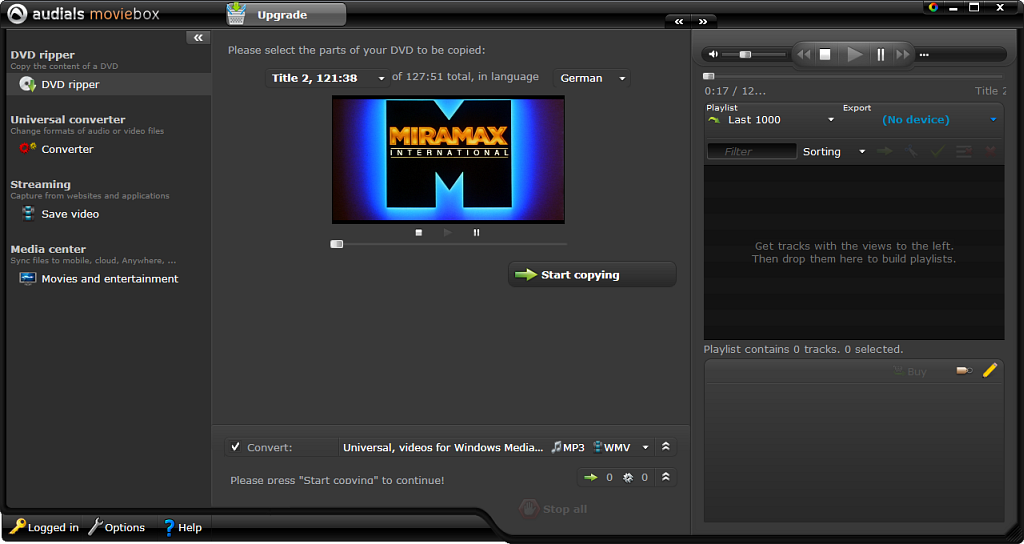
Task: Click the player mute speaker icon
Action: tap(713, 55)
